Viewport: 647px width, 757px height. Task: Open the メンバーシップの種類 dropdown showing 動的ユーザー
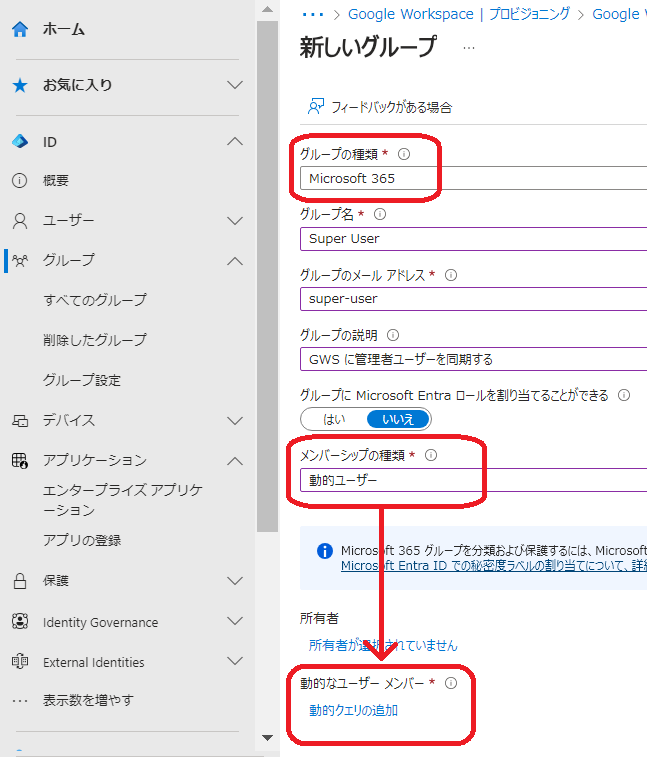[x=473, y=480]
